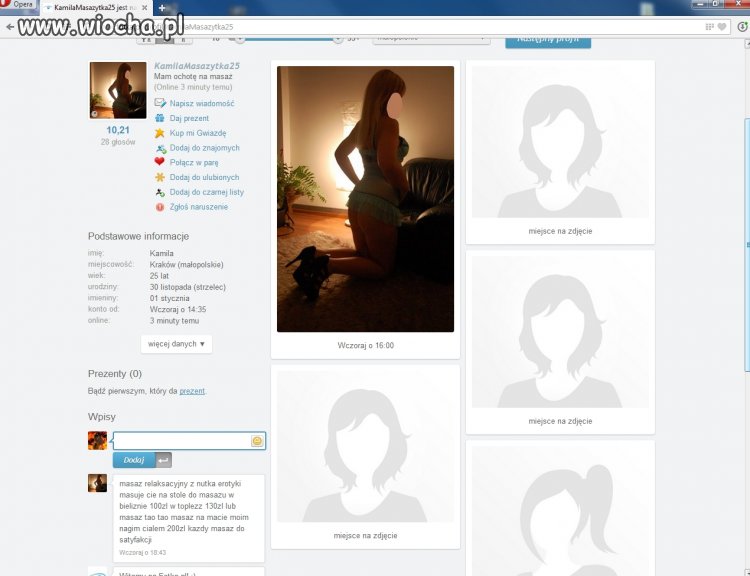
Task: Open a new tab with plus button
Action: (162, 8)
